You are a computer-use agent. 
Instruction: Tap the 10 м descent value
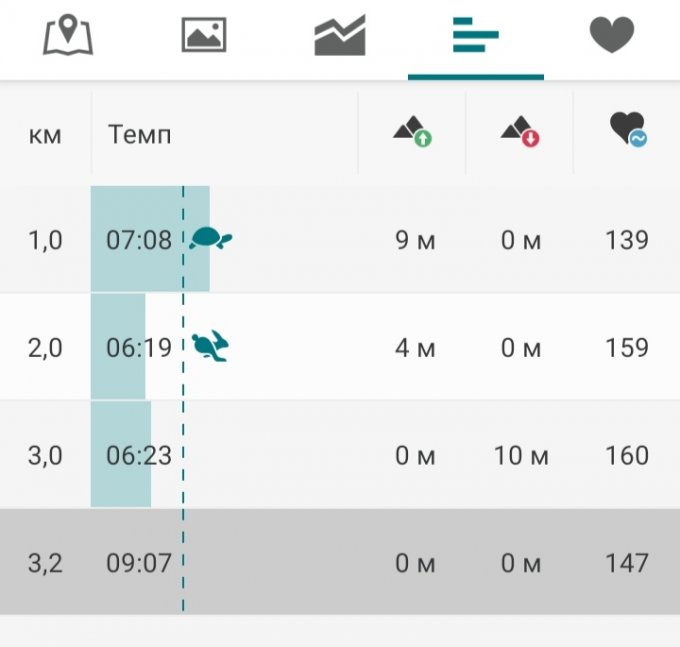click(x=521, y=456)
